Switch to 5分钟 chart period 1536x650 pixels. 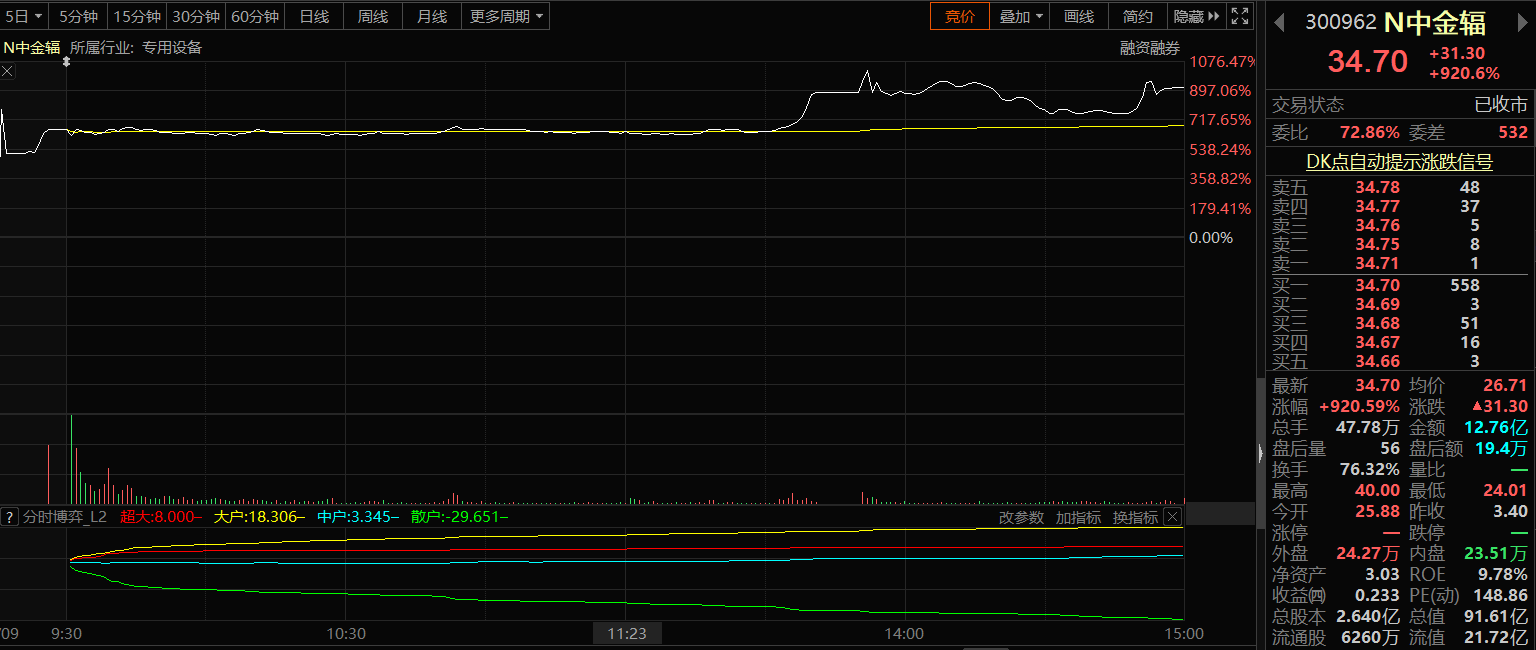pyautogui.click(x=78, y=16)
